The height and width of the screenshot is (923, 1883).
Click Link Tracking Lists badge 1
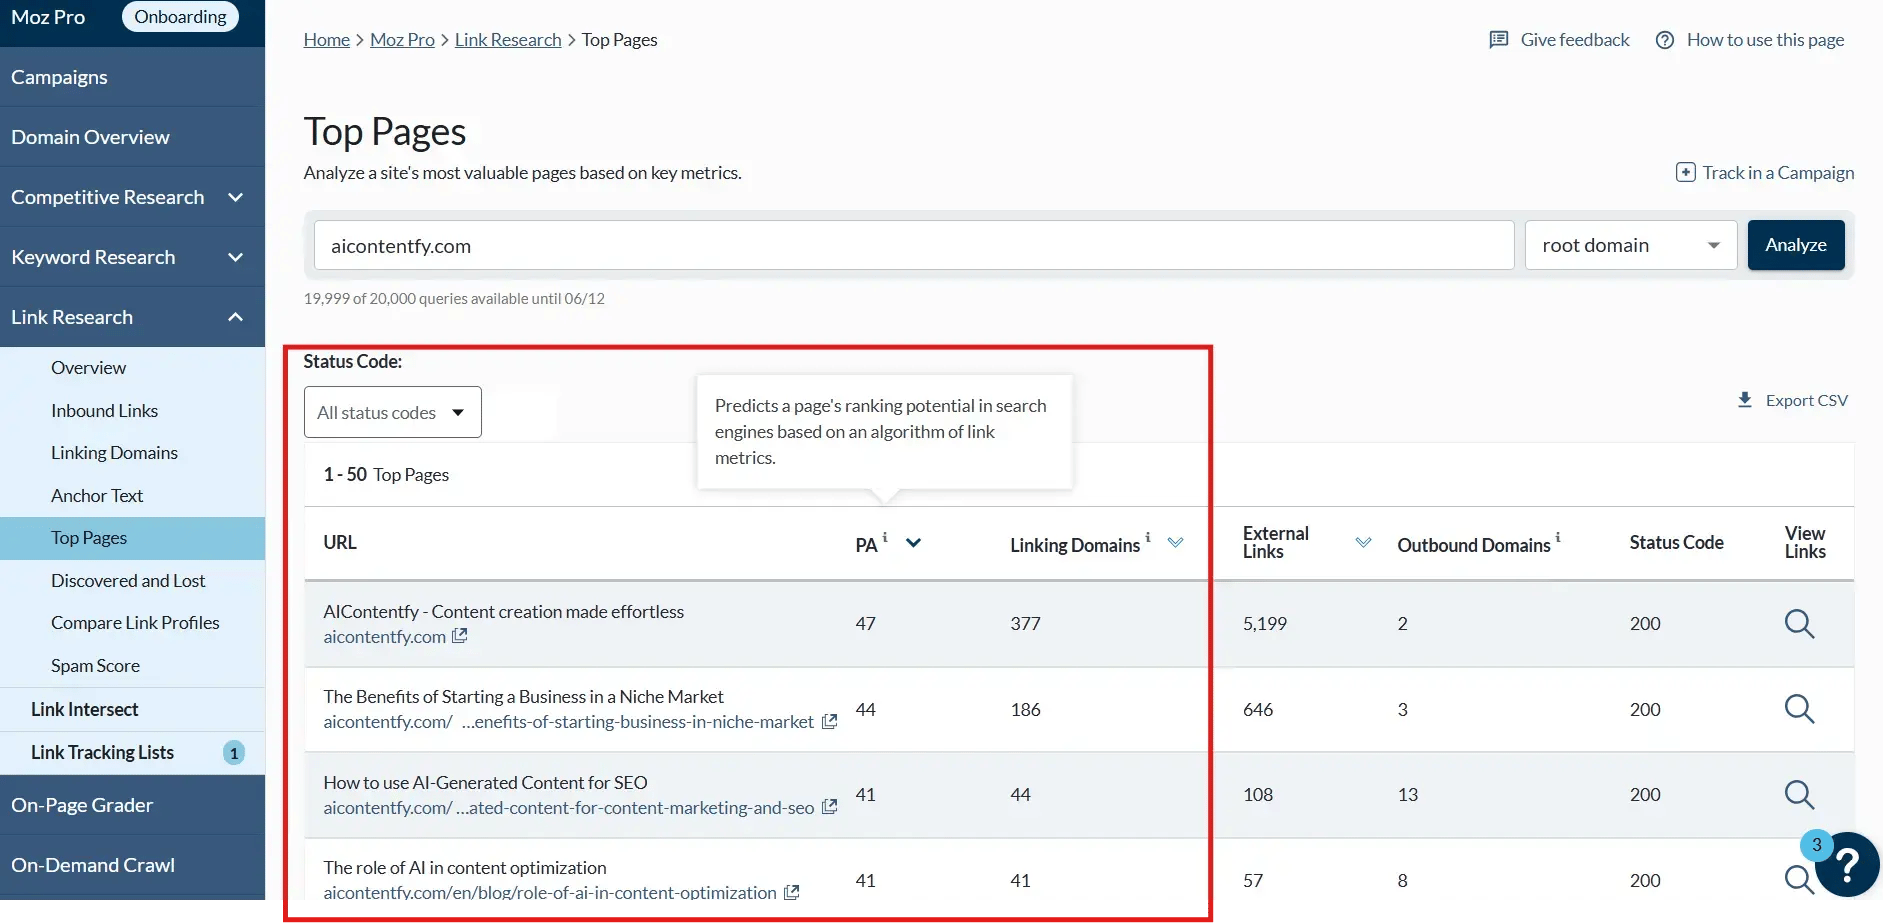click(x=234, y=753)
